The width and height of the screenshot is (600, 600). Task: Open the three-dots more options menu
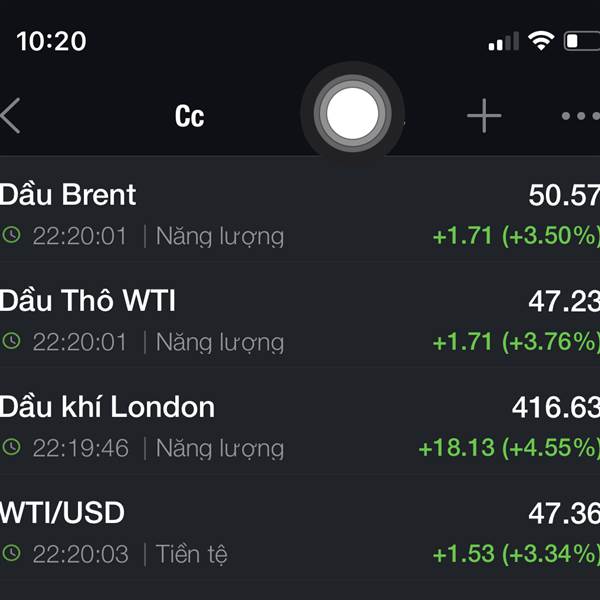click(x=581, y=116)
